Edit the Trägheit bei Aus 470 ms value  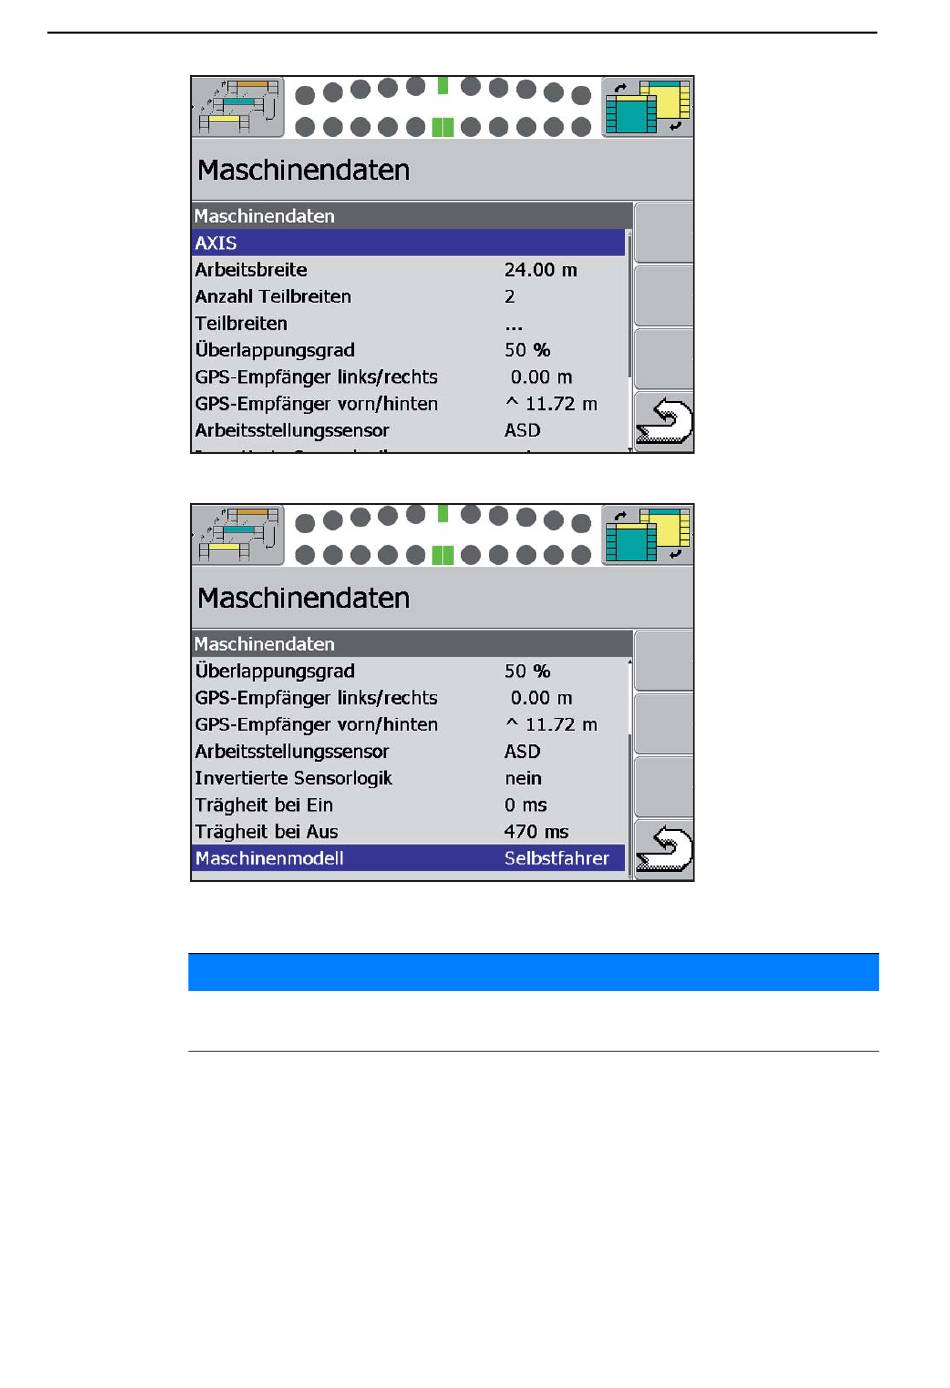coord(536,832)
